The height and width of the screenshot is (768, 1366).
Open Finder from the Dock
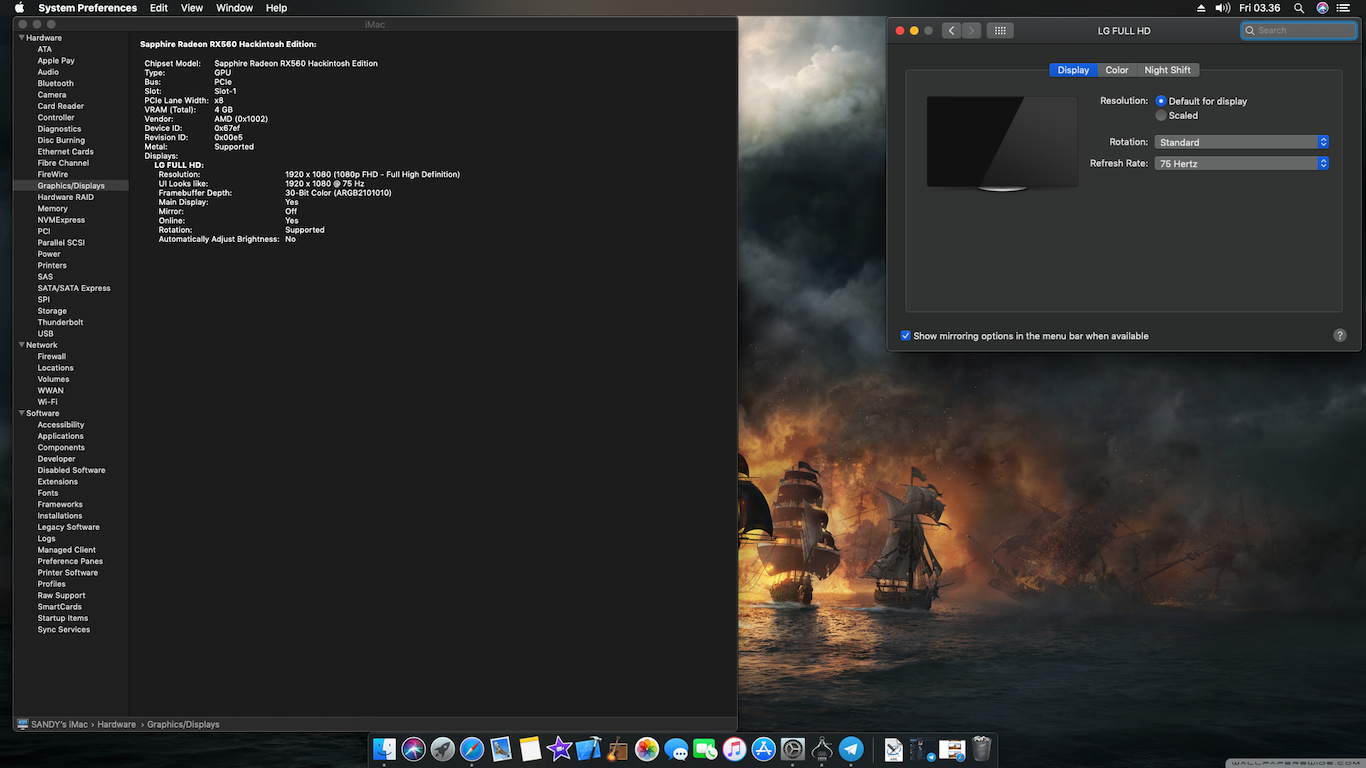pos(385,748)
